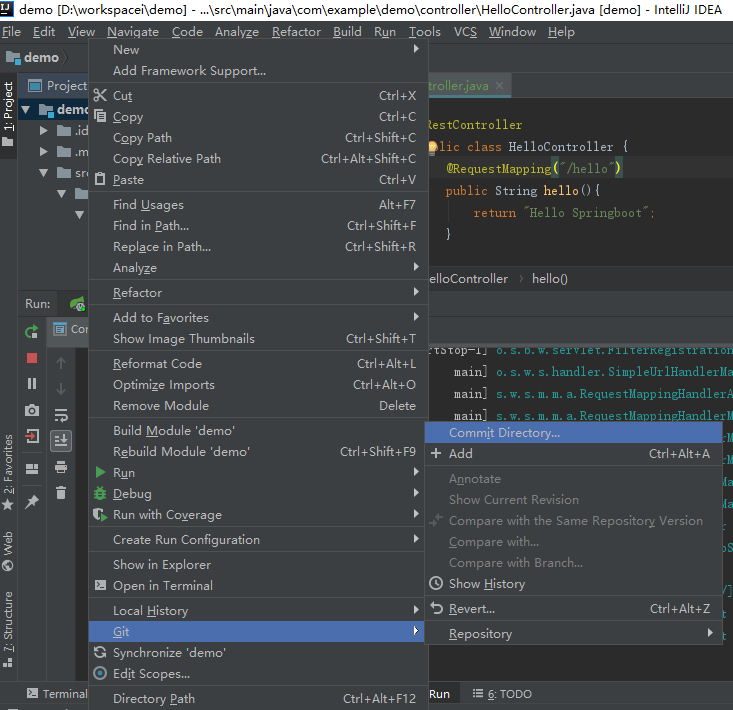Choose Debug from the context menu

pos(259,494)
